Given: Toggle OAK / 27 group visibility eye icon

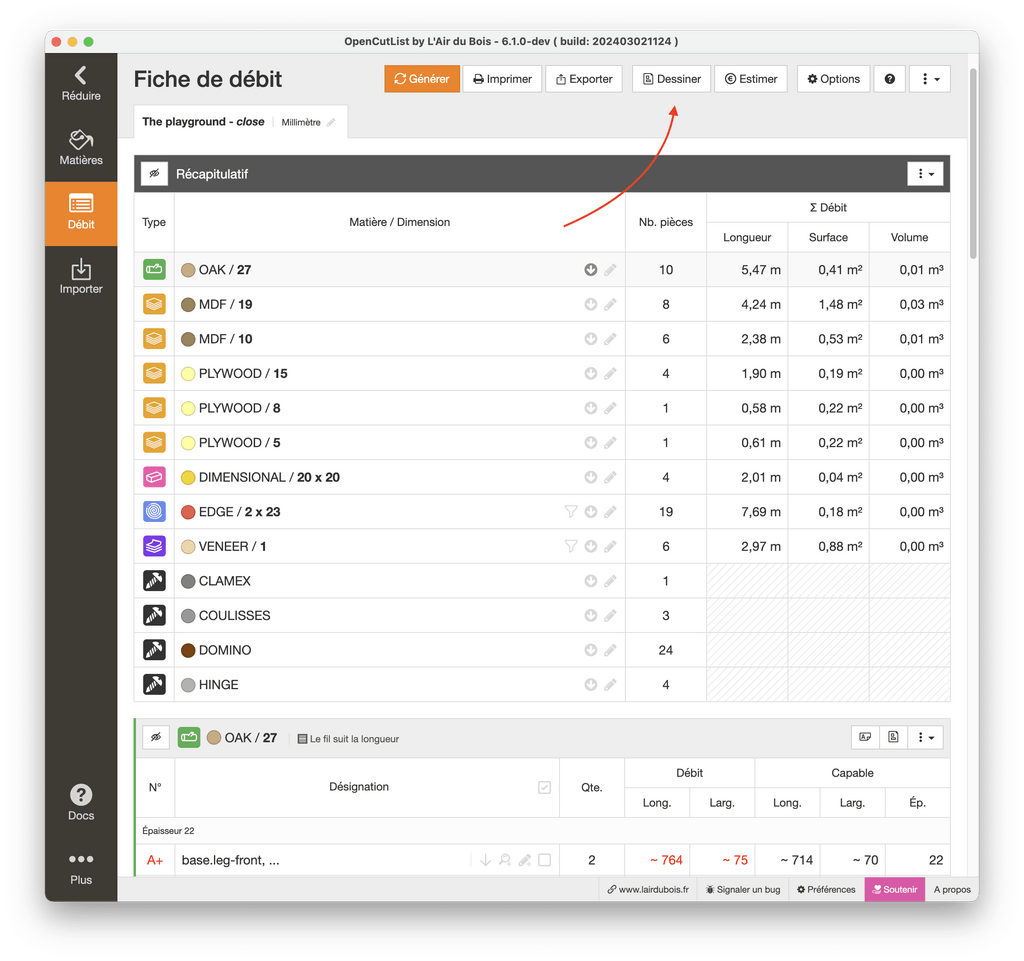Looking at the screenshot, I should coord(156,738).
